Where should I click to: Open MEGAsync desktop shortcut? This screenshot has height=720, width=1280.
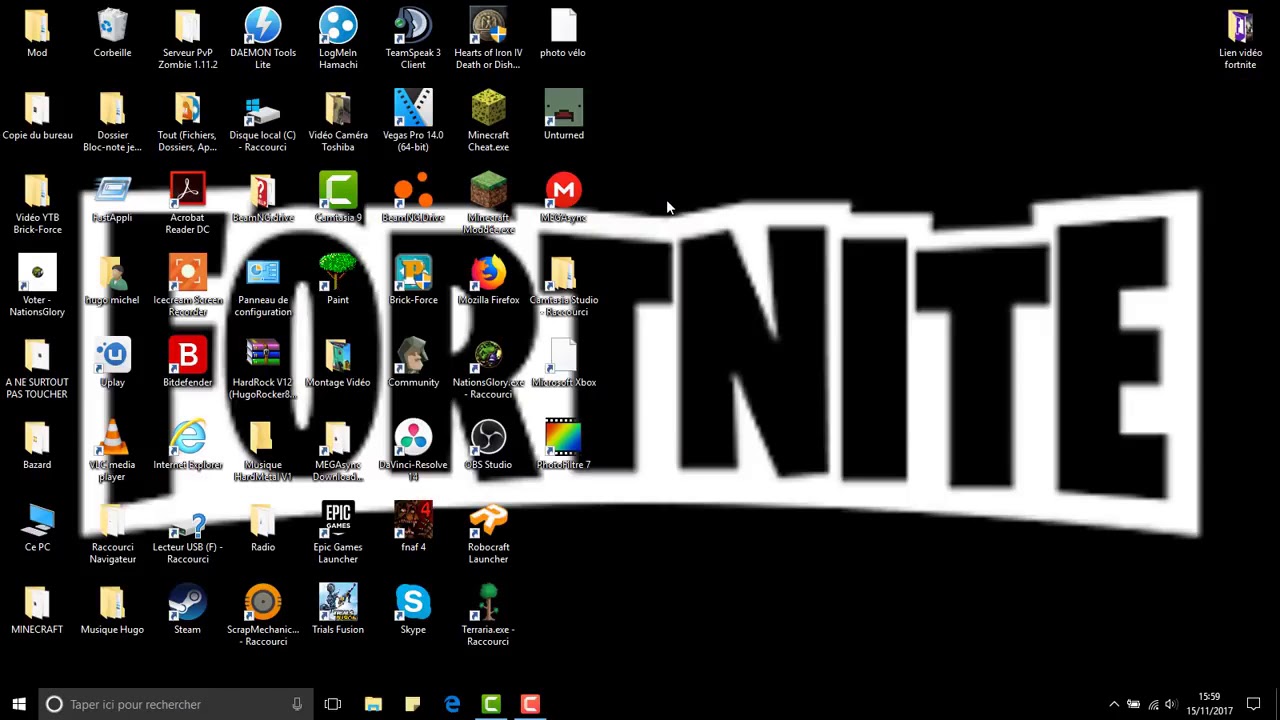563,197
